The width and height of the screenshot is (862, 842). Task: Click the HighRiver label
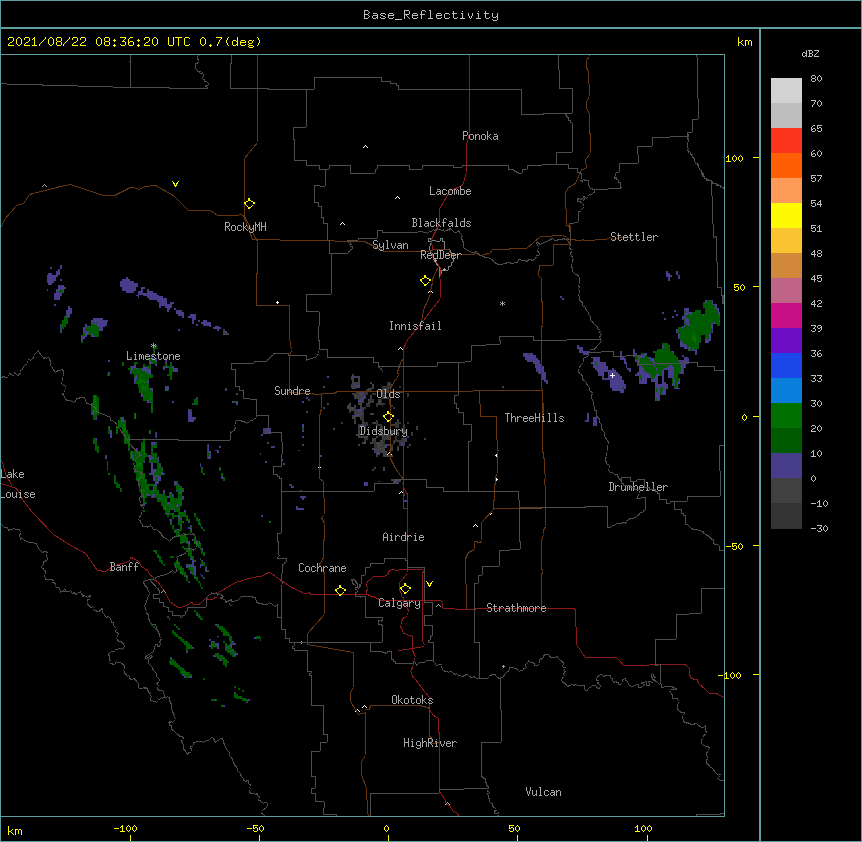[x=430, y=743]
